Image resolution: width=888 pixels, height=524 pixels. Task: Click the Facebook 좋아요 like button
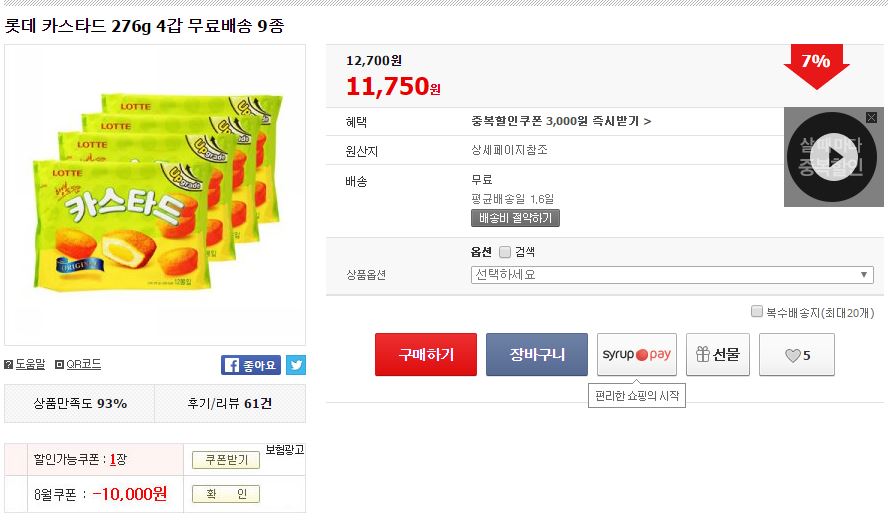pos(250,365)
